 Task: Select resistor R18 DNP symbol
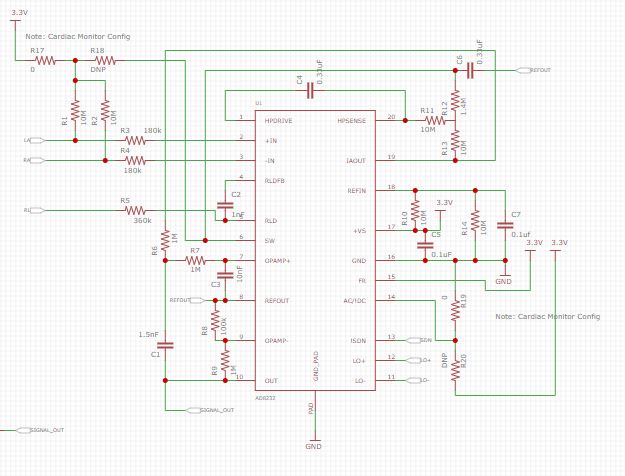(x=105, y=61)
